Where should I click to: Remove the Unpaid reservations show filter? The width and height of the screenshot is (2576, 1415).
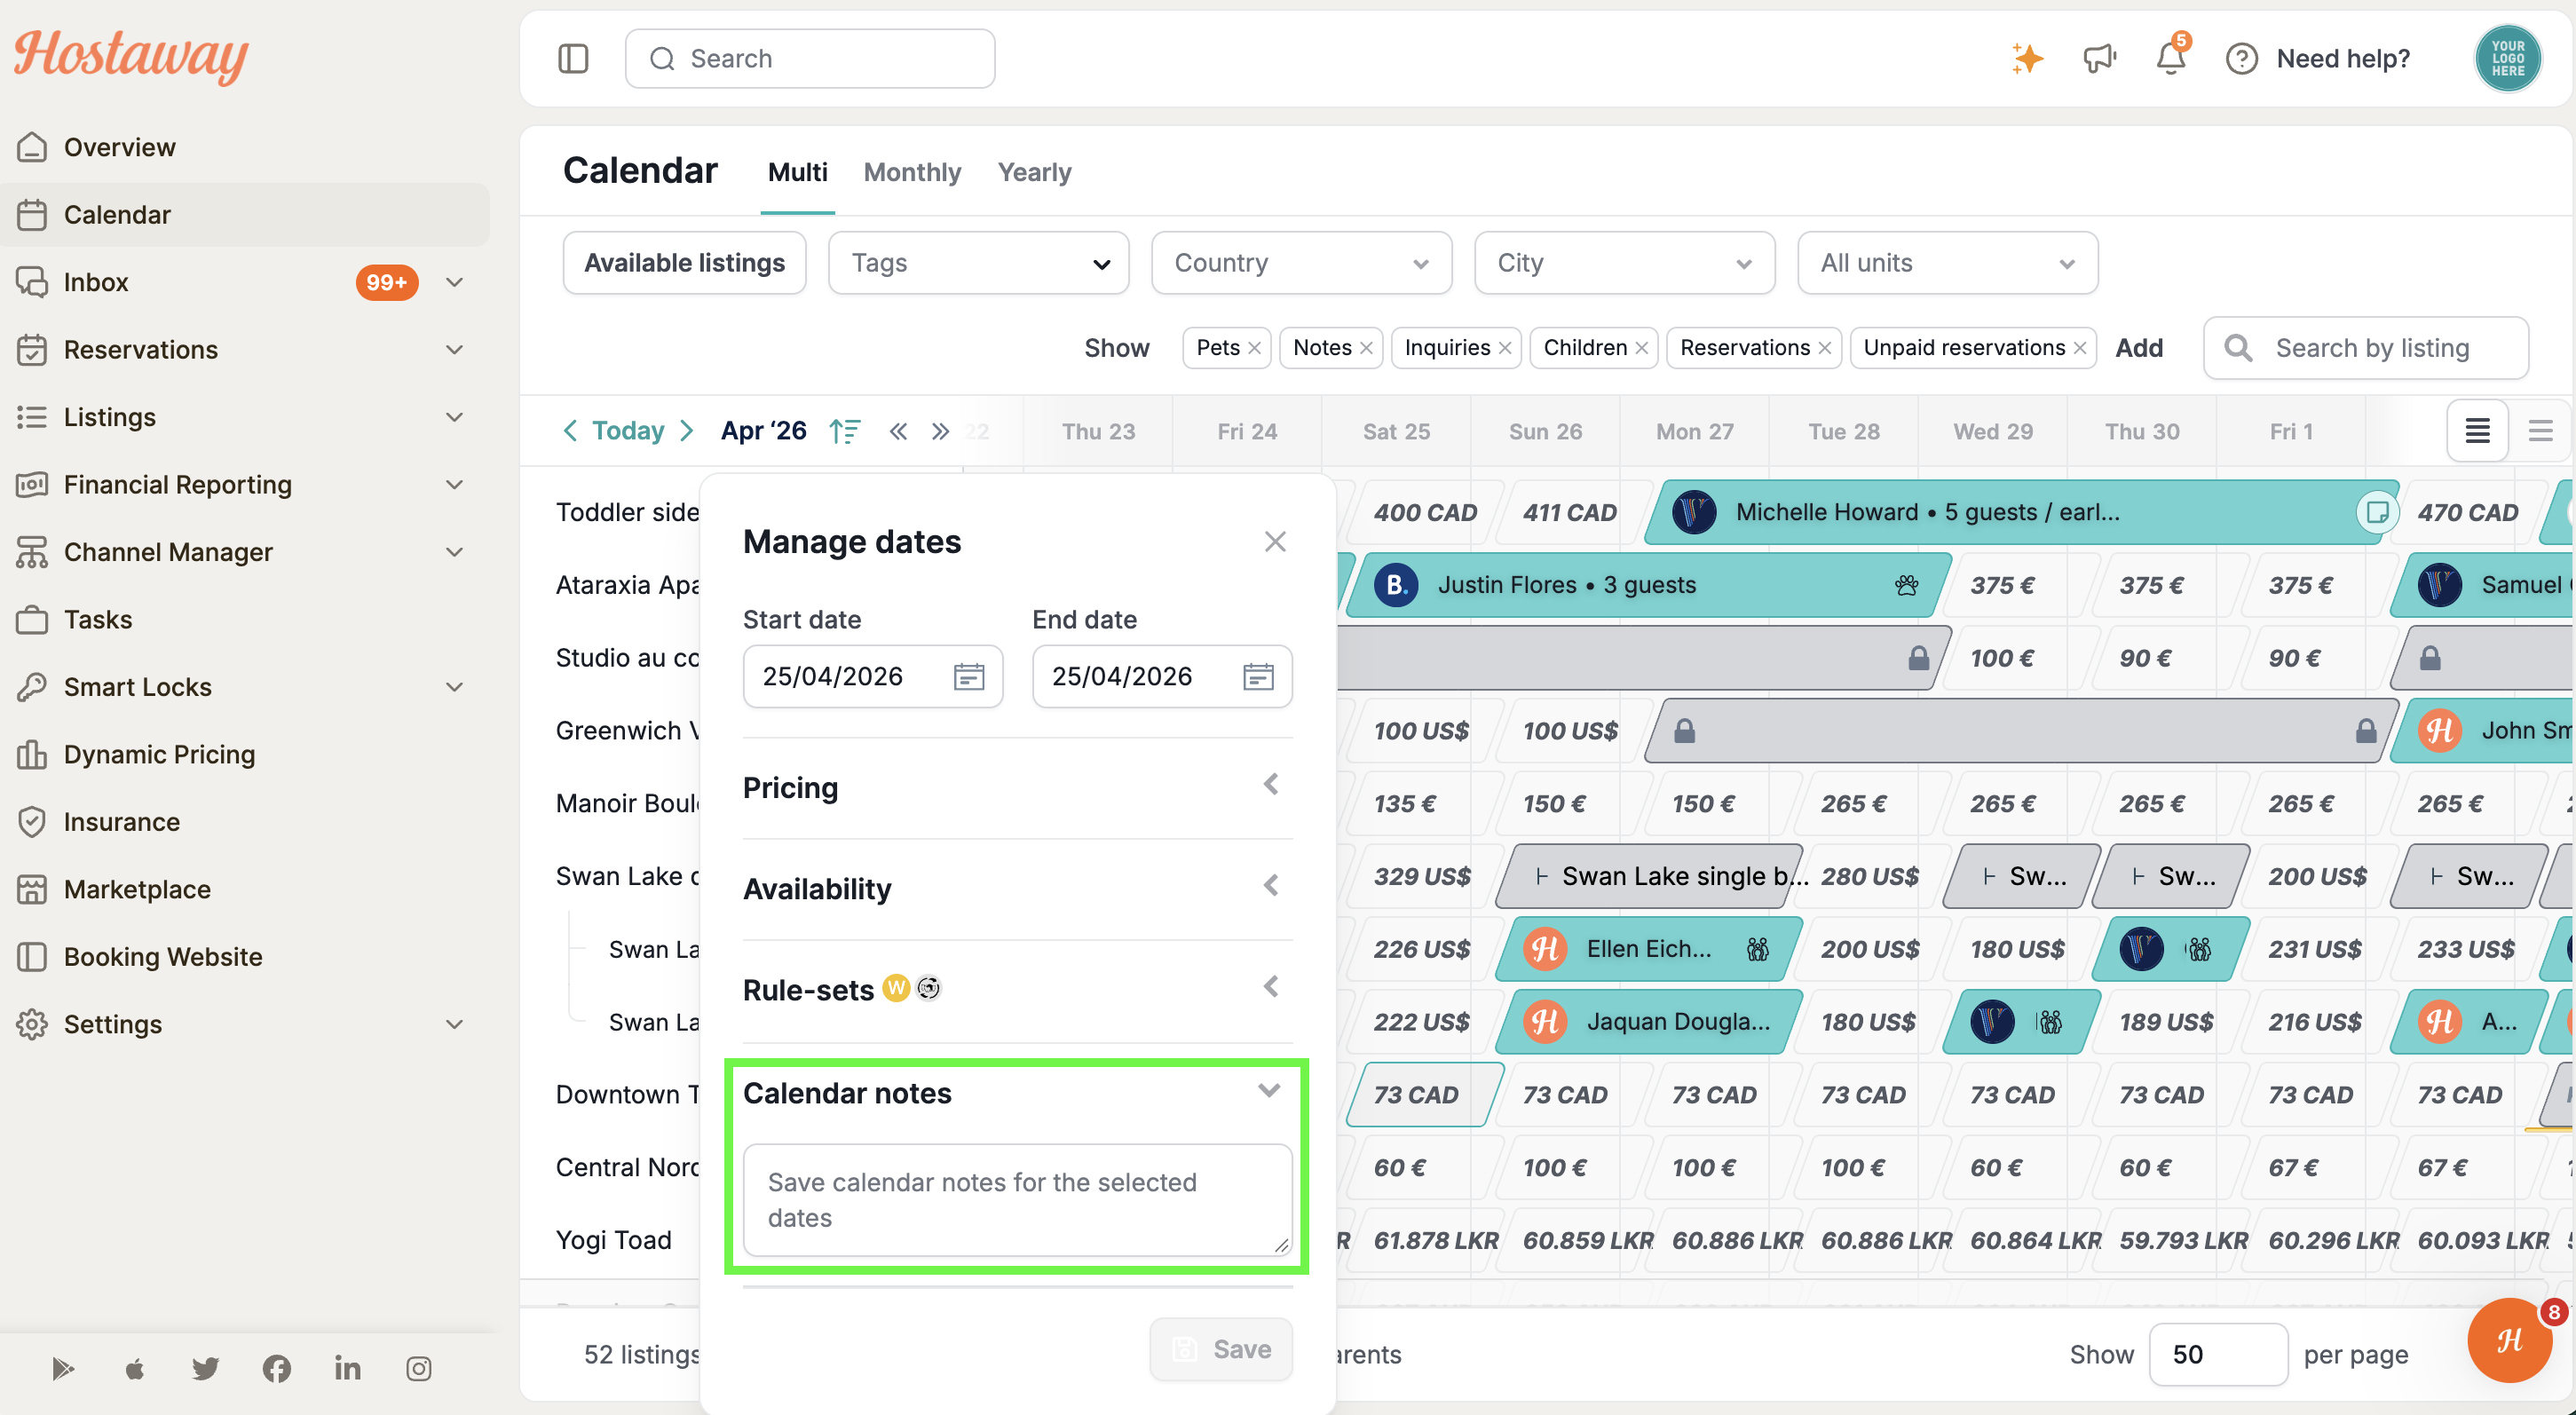pyautogui.click(x=2079, y=348)
